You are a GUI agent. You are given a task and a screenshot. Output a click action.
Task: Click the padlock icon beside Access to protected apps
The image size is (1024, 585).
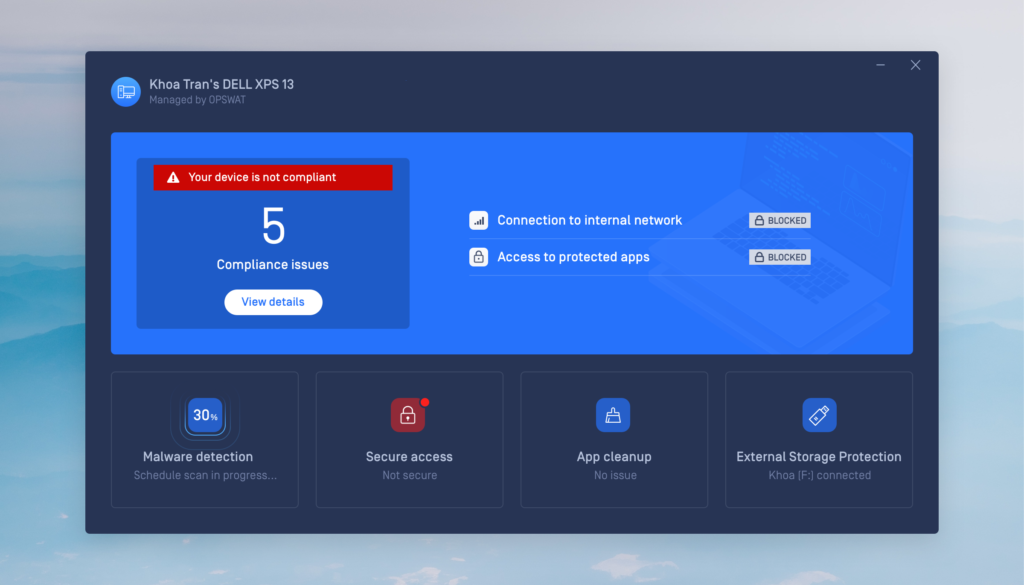[x=479, y=257]
